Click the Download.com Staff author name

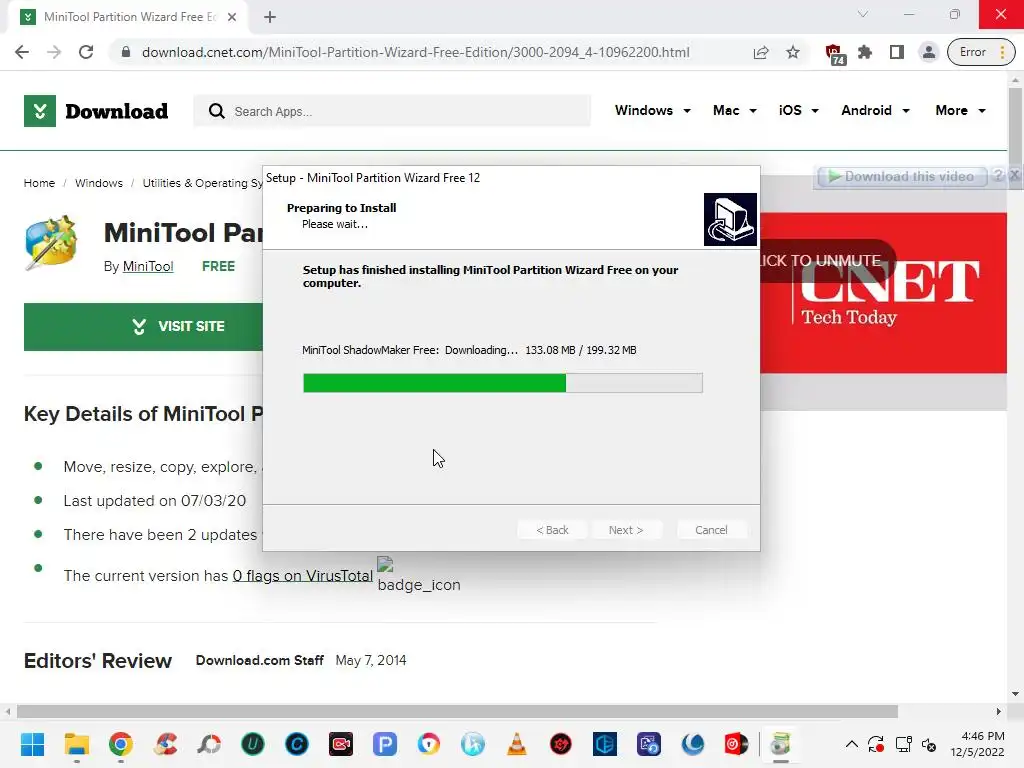(x=259, y=660)
